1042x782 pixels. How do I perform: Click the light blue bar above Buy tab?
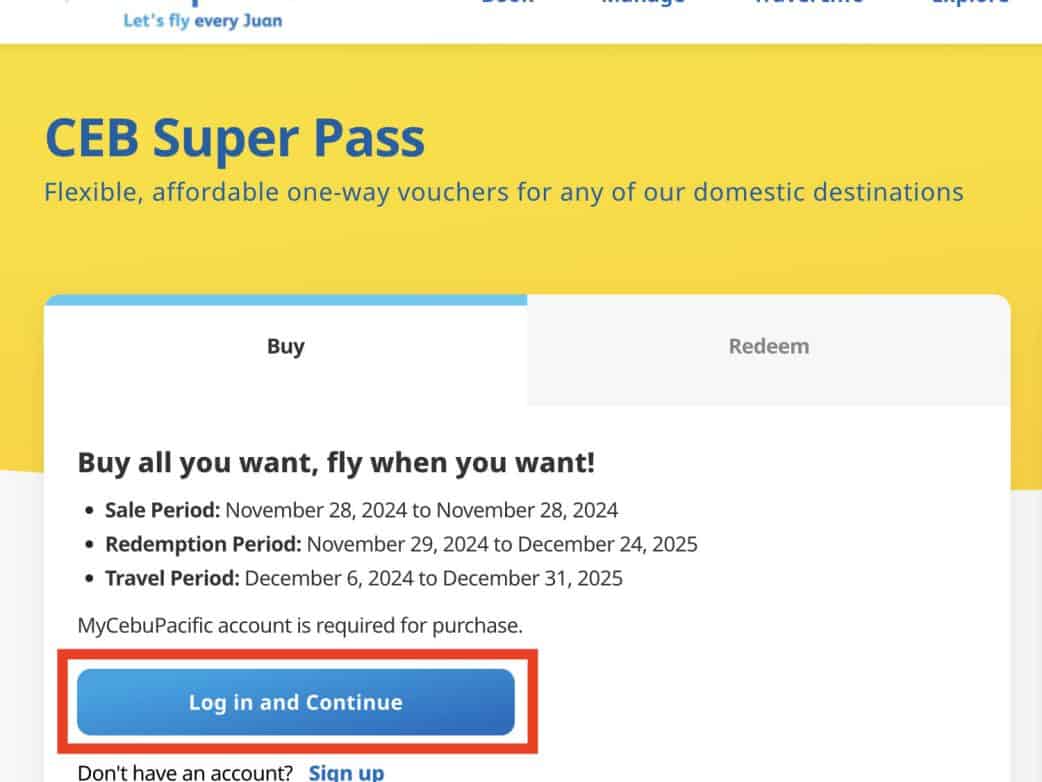285,299
